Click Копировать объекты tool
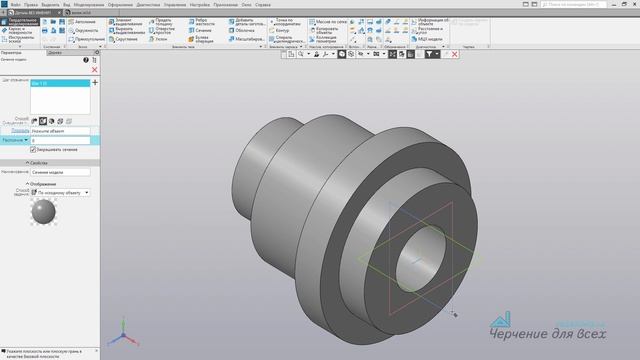This screenshot has height=360, width=640. click(324, 31)
